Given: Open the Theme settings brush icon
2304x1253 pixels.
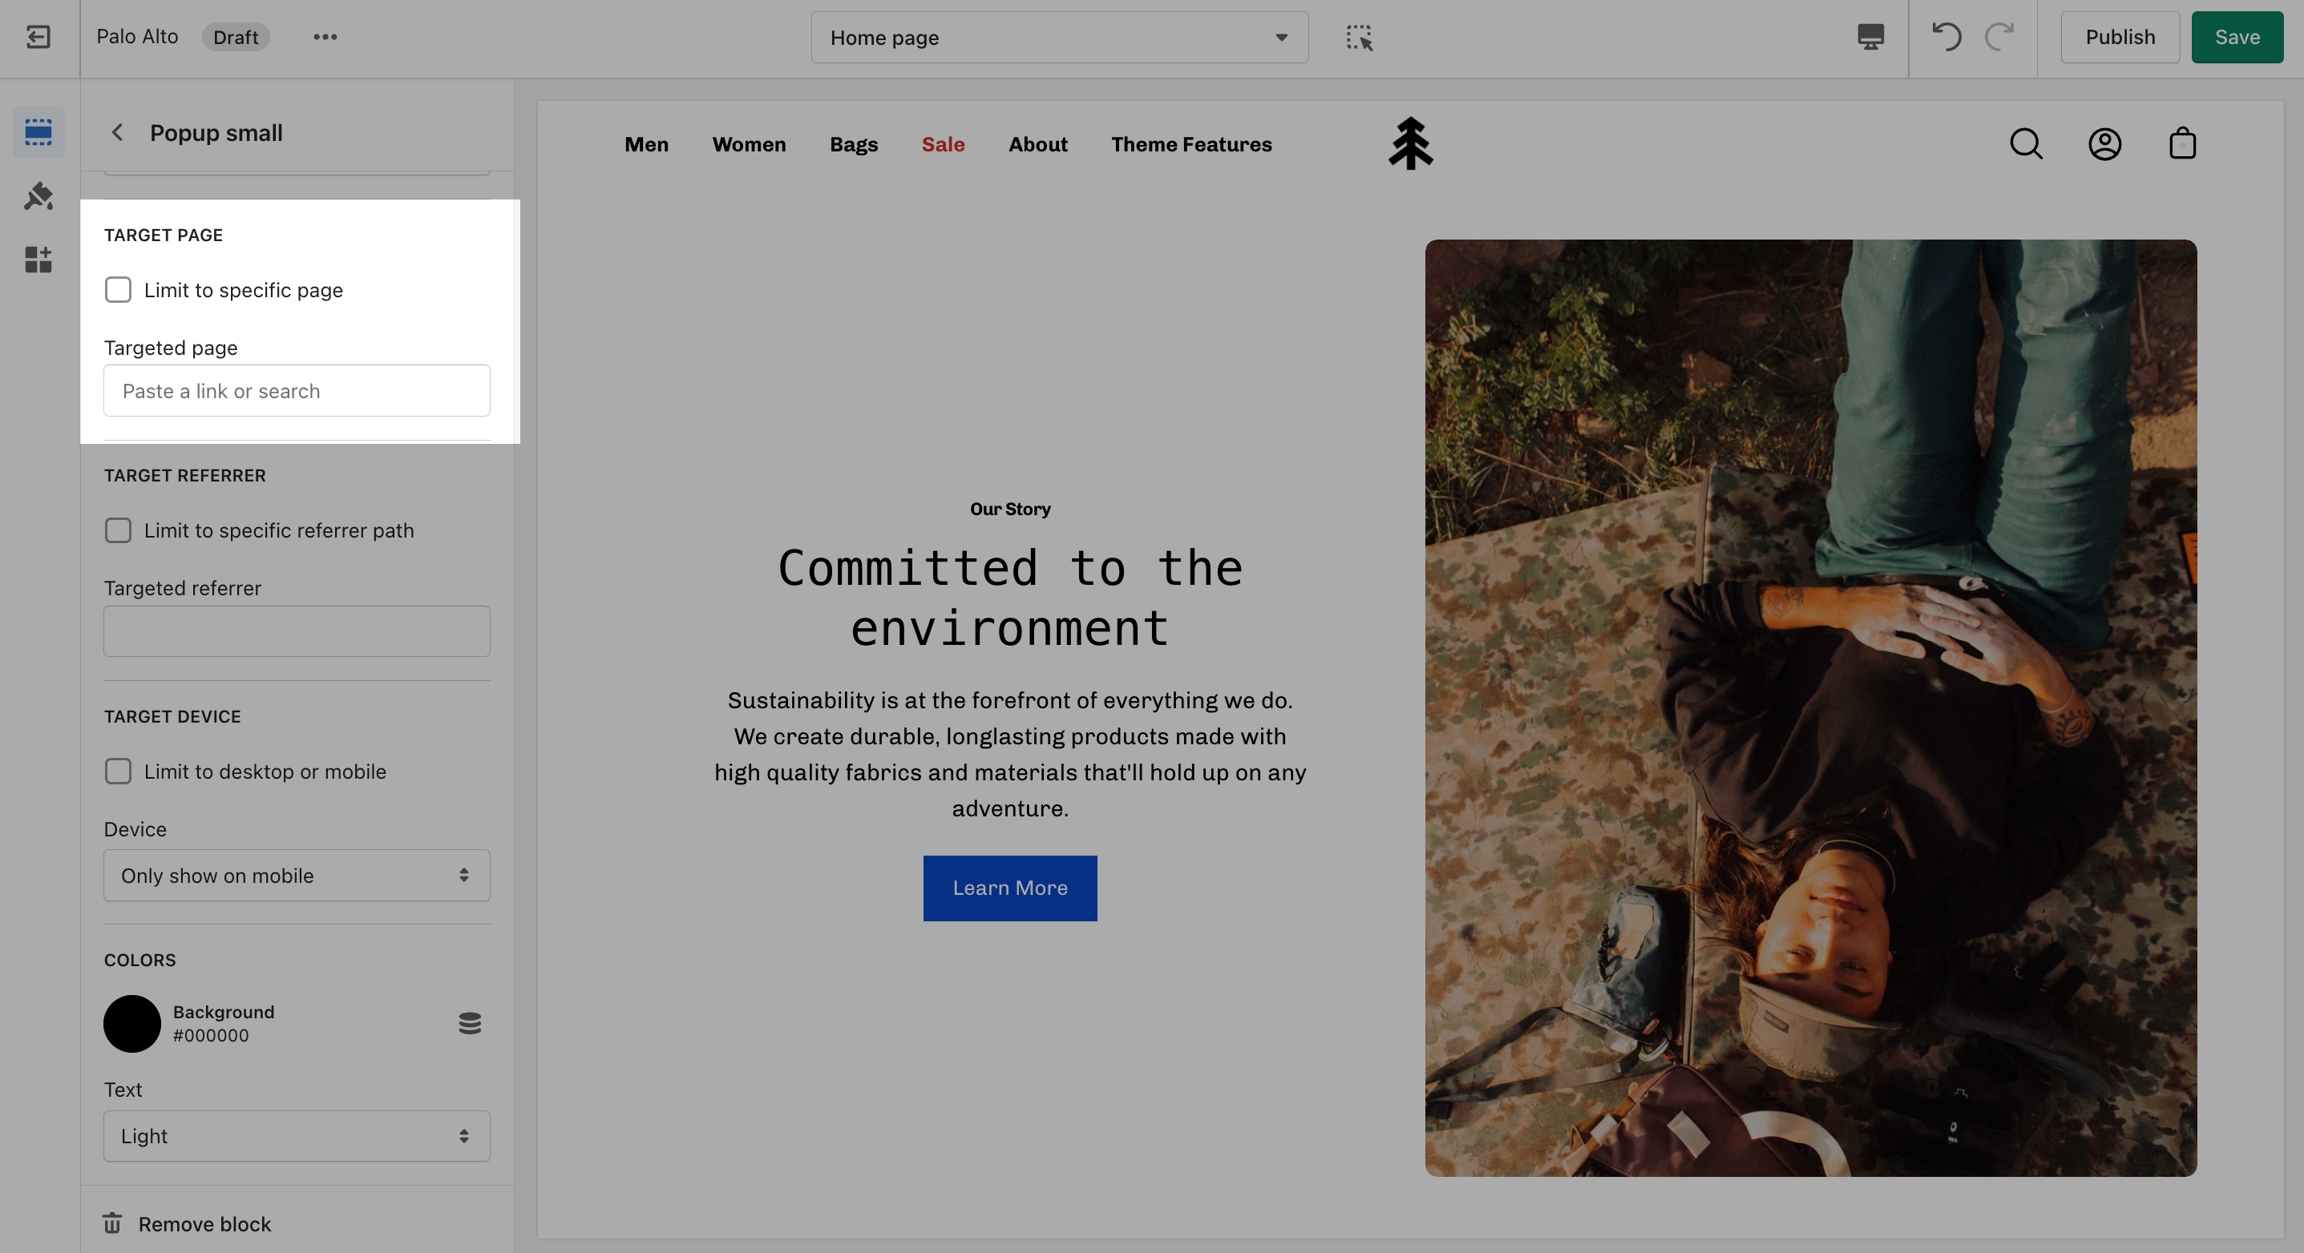Looking at the screenshot, I should coord(38,196).
